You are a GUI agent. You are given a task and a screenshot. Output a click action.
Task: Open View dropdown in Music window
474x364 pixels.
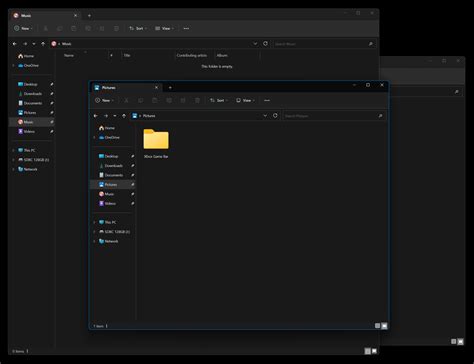pos(164,28)
